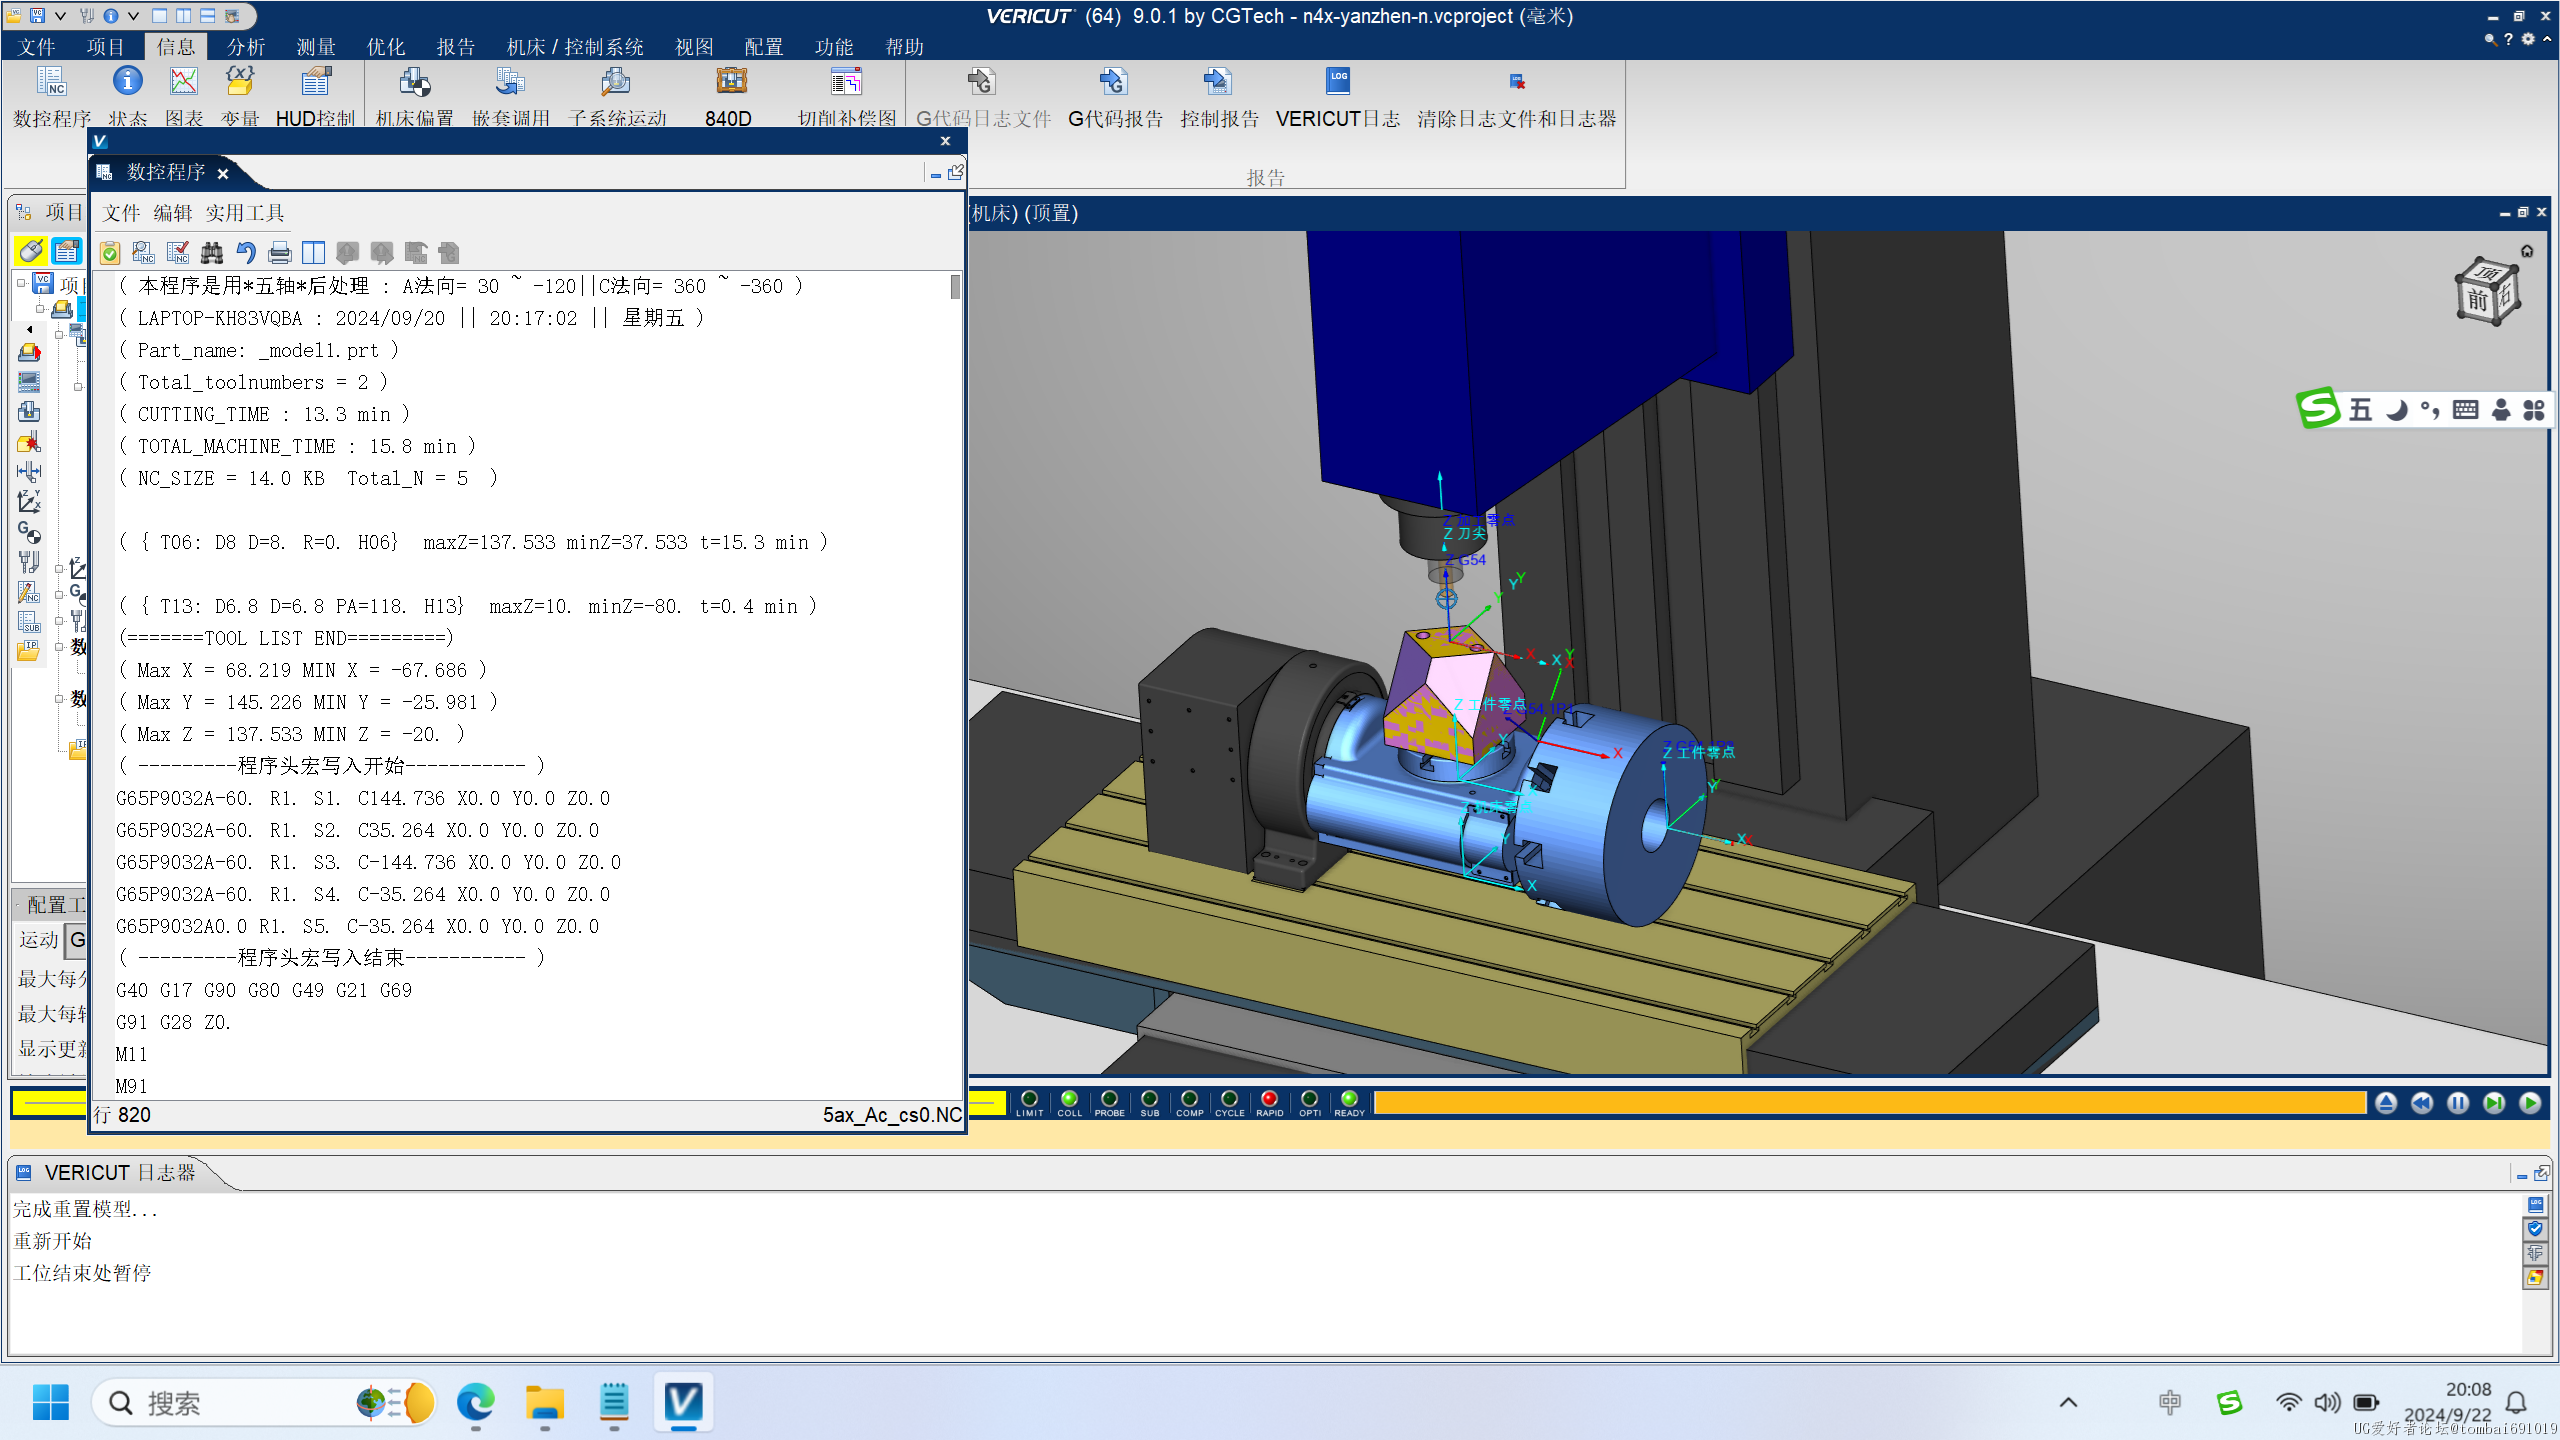Click the binoculars search icon in NC editor
Viewport: 2560px width, 1440px height.
[x=212, y=253]
